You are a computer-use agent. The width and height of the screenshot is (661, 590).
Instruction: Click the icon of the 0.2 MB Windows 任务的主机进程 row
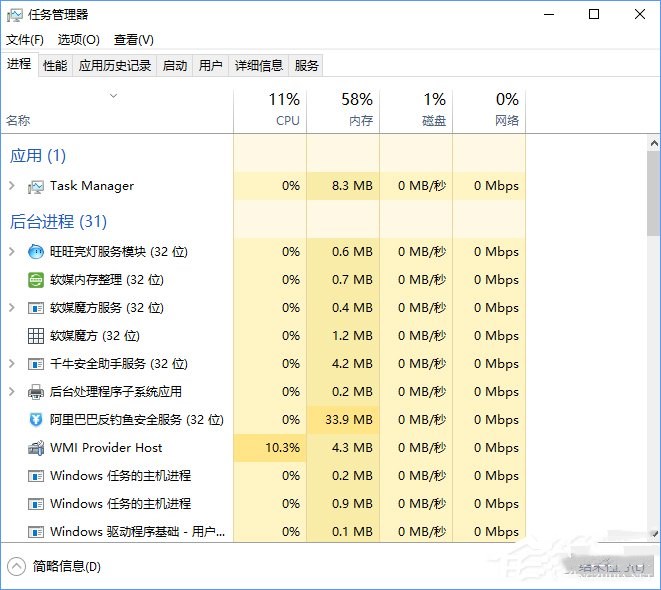pos(36,476)
